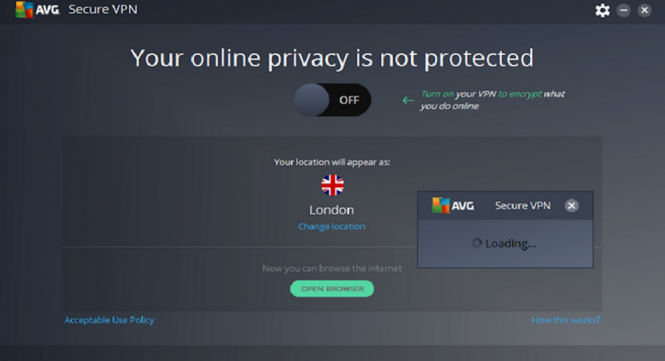Click the Loading... text in popup
Screen dimensions: 665x361
(511, 243)
